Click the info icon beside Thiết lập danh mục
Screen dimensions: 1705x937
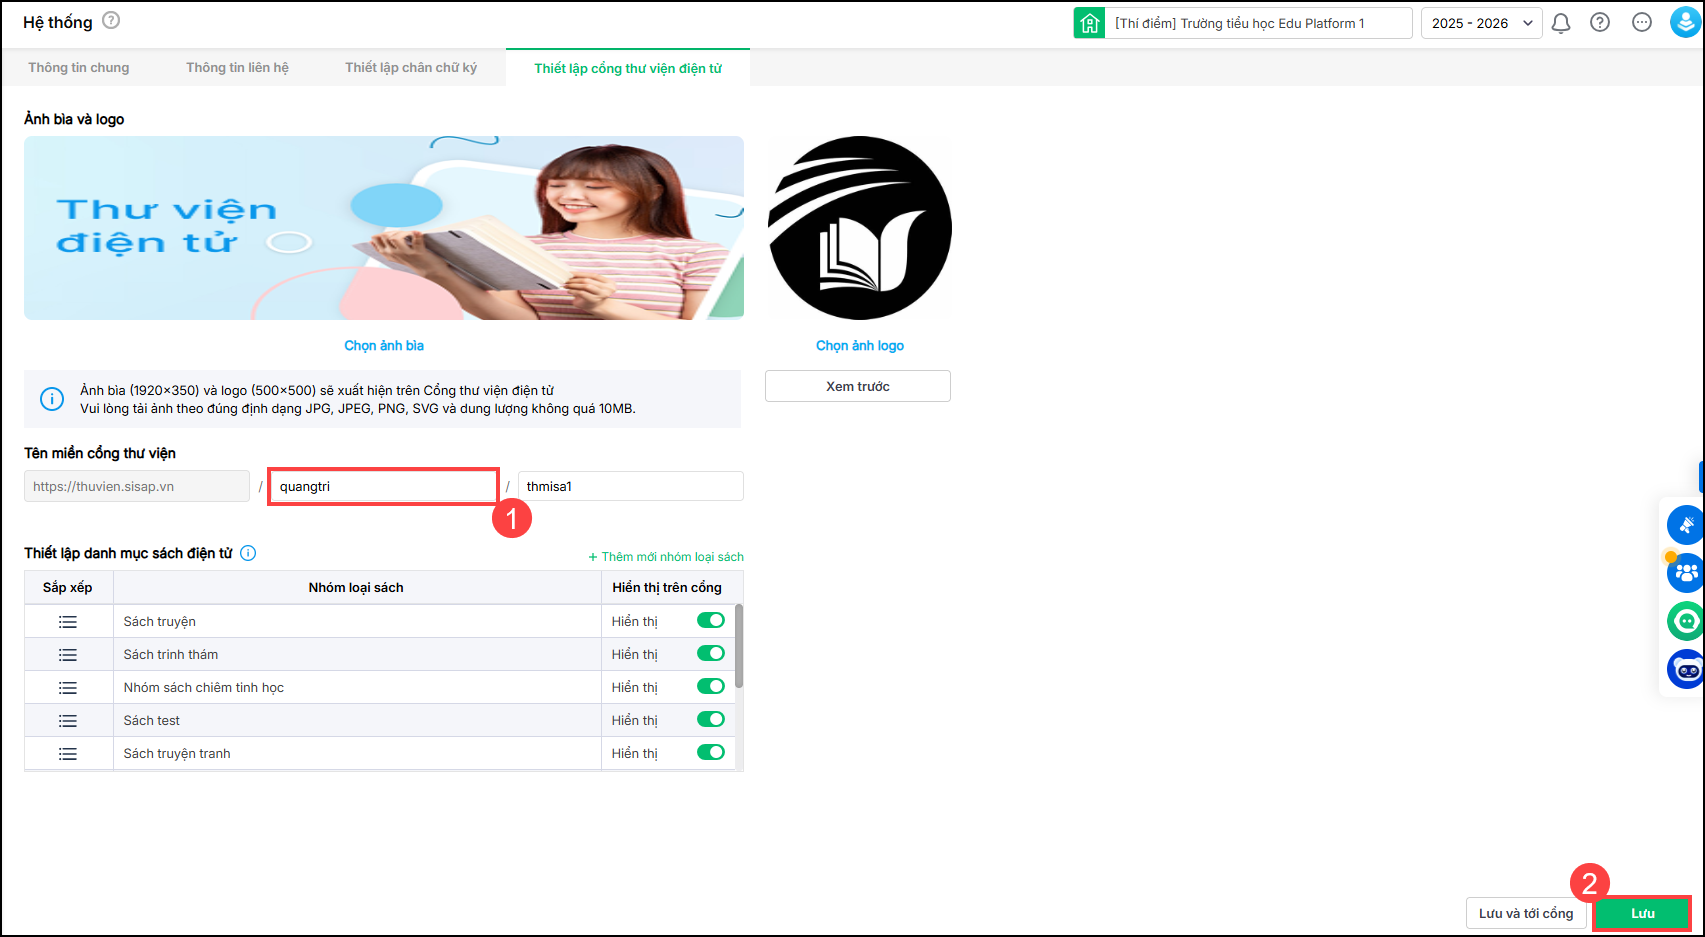248,553
